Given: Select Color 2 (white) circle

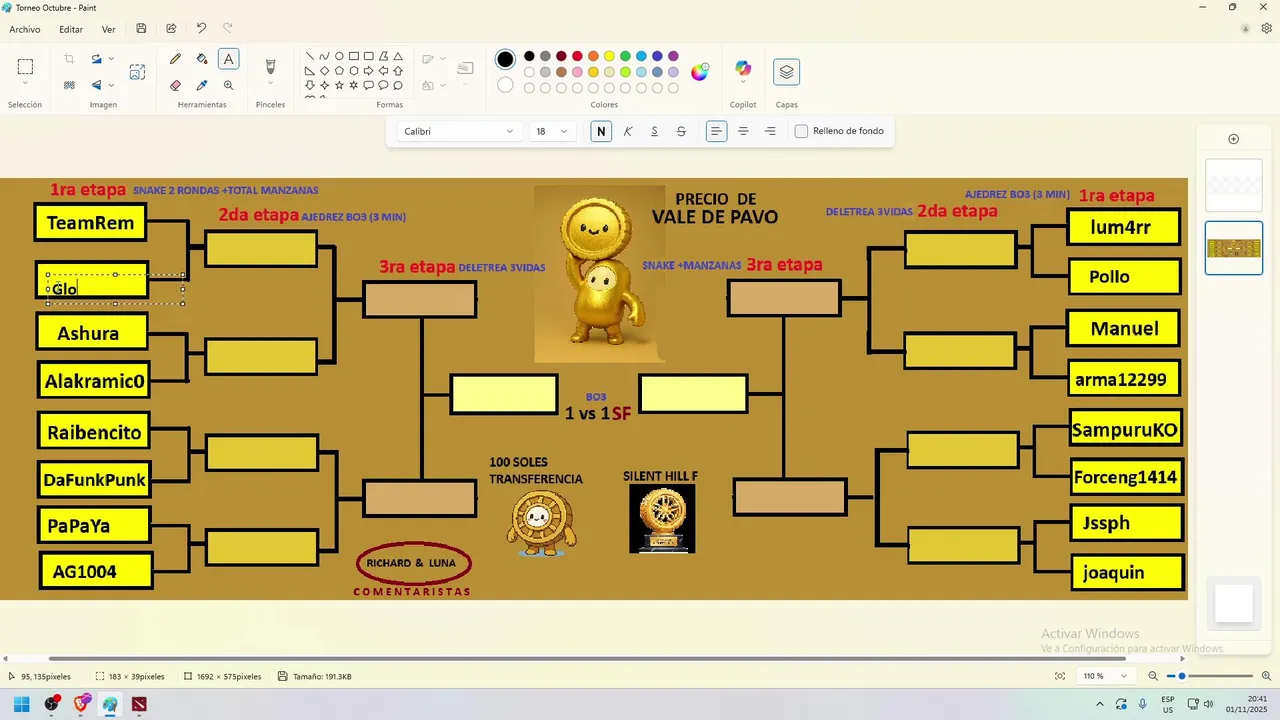Looking at the screenshot, I should tap(505, 85).
